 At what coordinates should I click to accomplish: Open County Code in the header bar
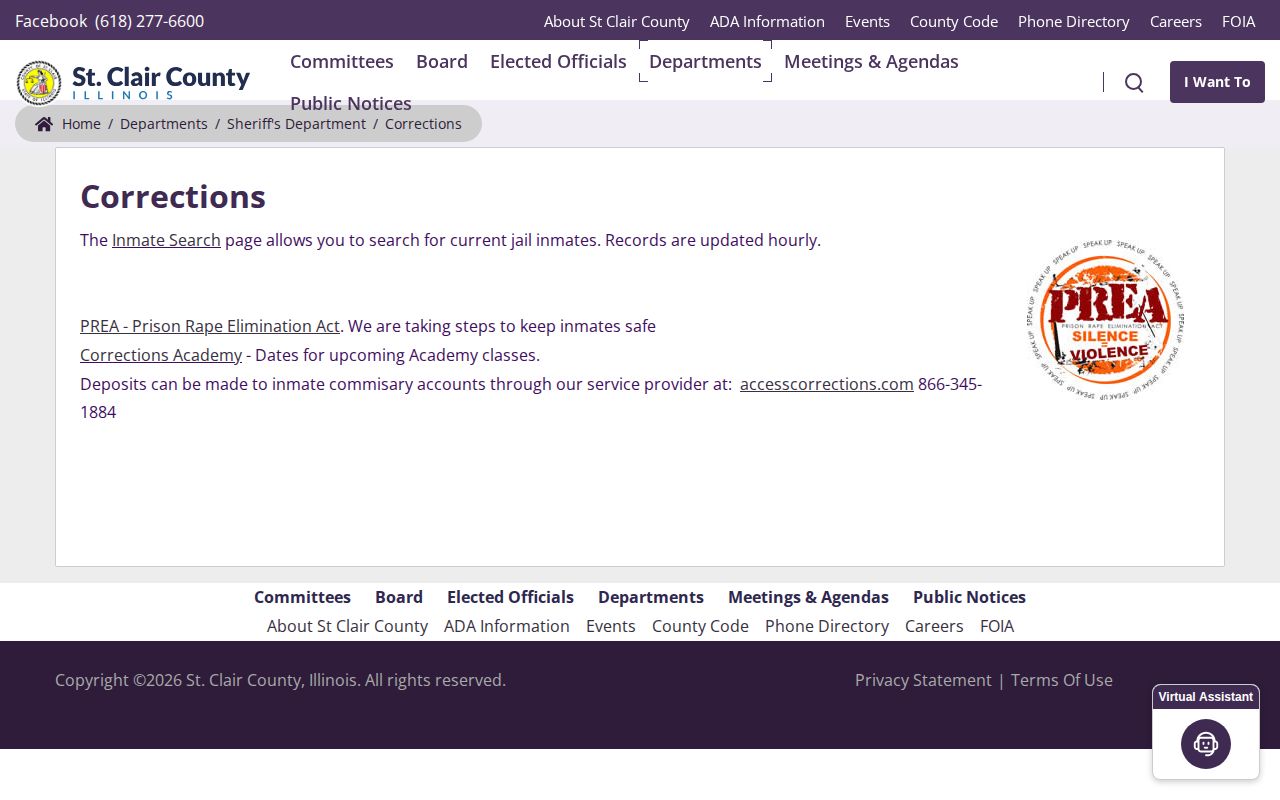pos(954,21)
